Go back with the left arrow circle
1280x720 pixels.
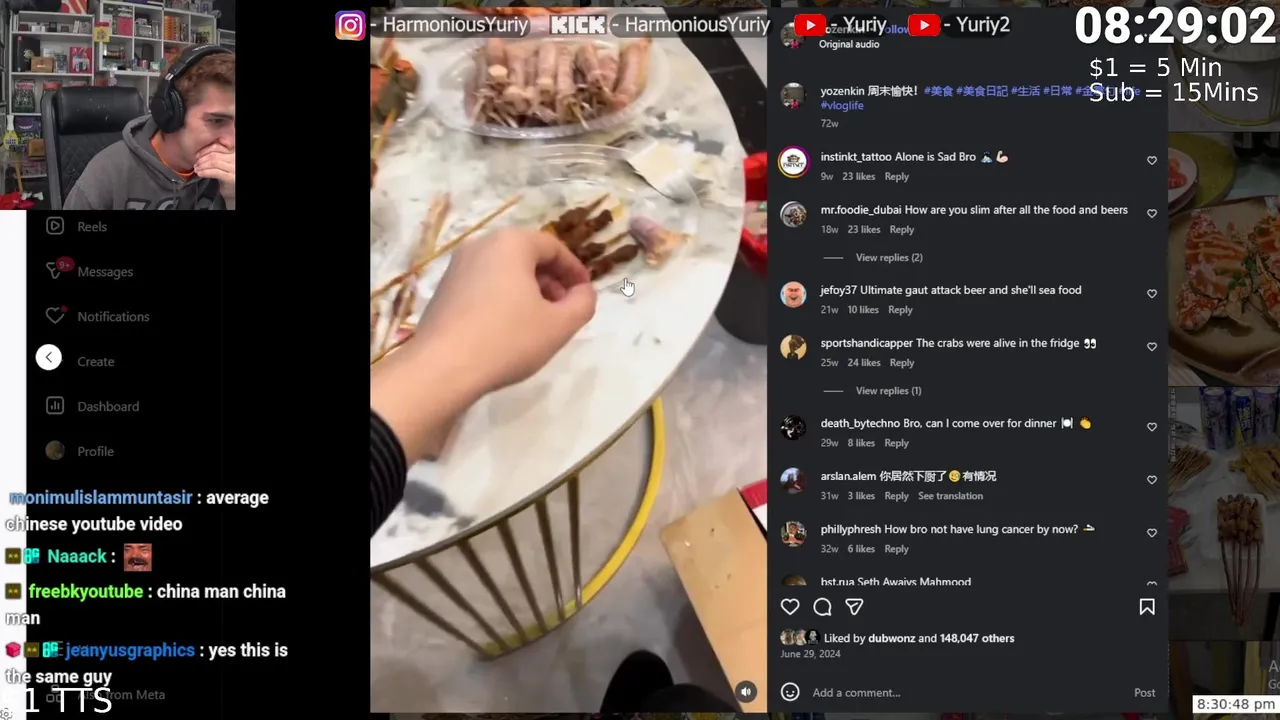(x=49, y=357)
